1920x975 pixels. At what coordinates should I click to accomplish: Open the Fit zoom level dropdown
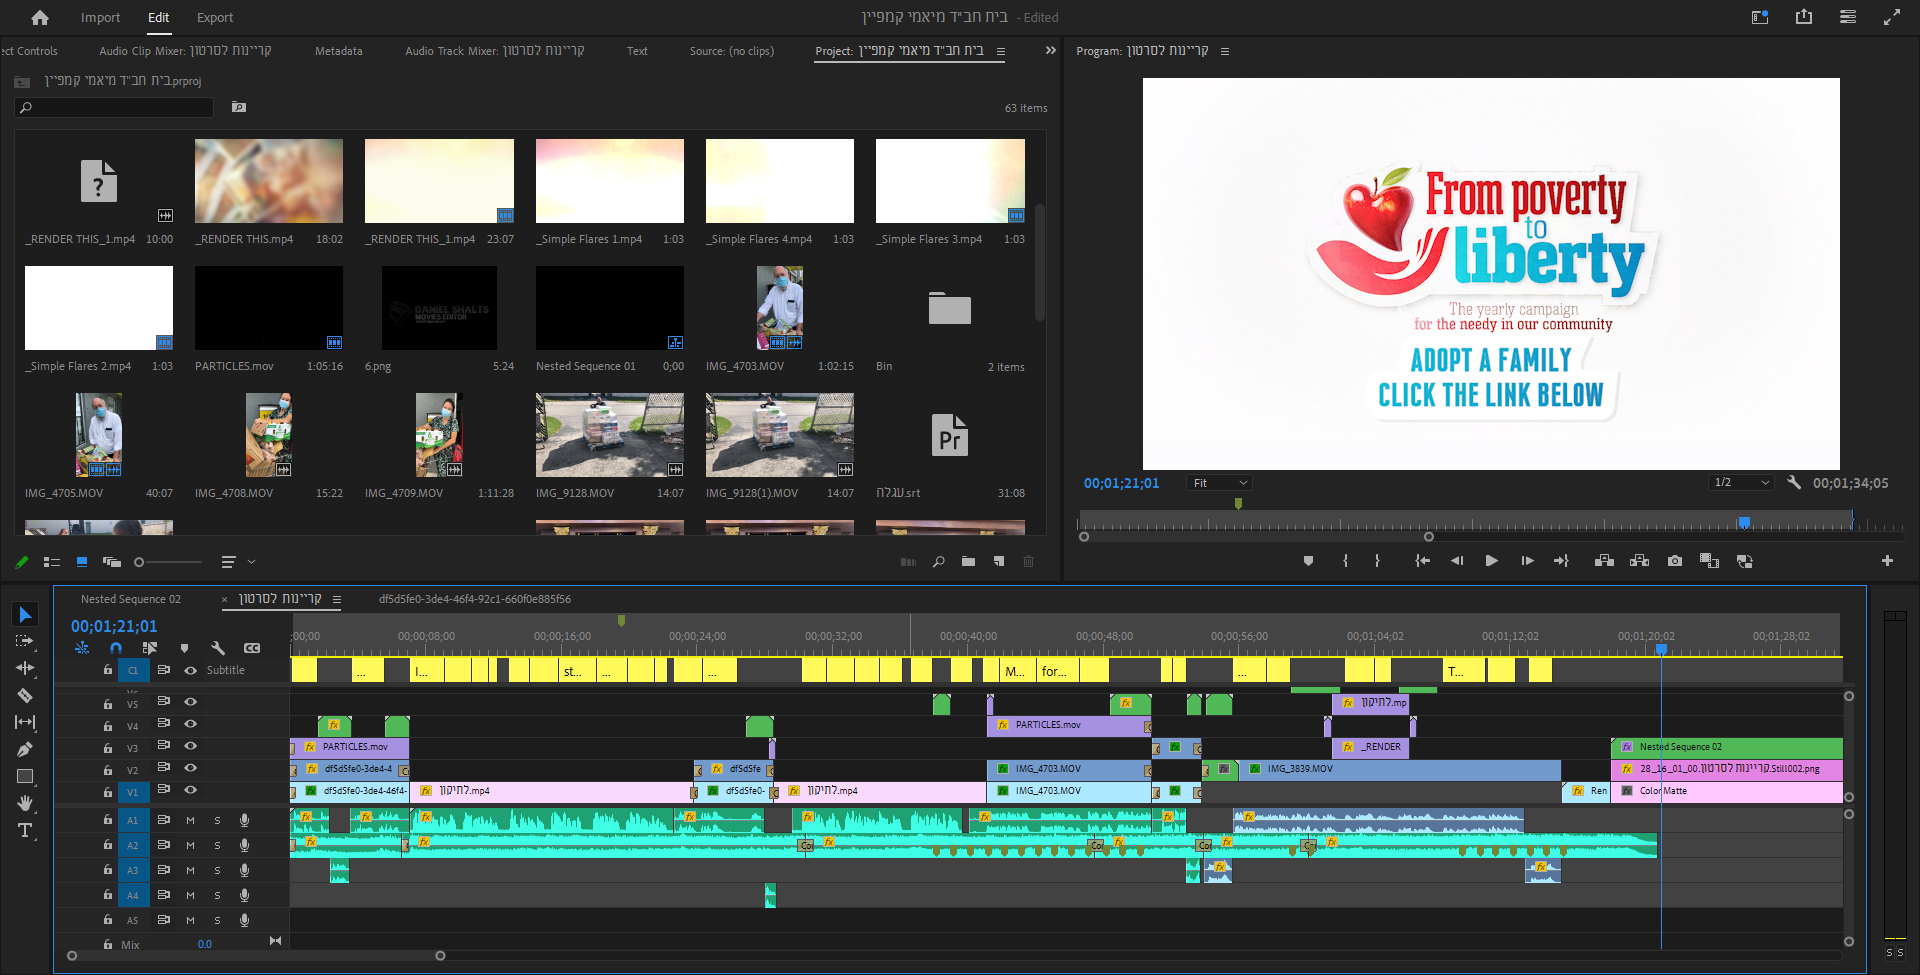(1220, 483)
